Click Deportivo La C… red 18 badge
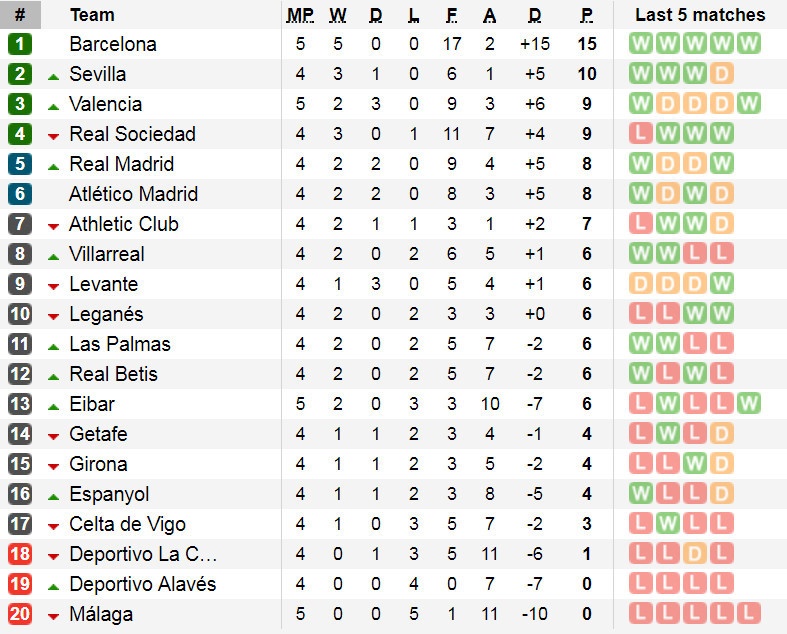Viewport: 787px width, 634px height. [x=20, y=554]
